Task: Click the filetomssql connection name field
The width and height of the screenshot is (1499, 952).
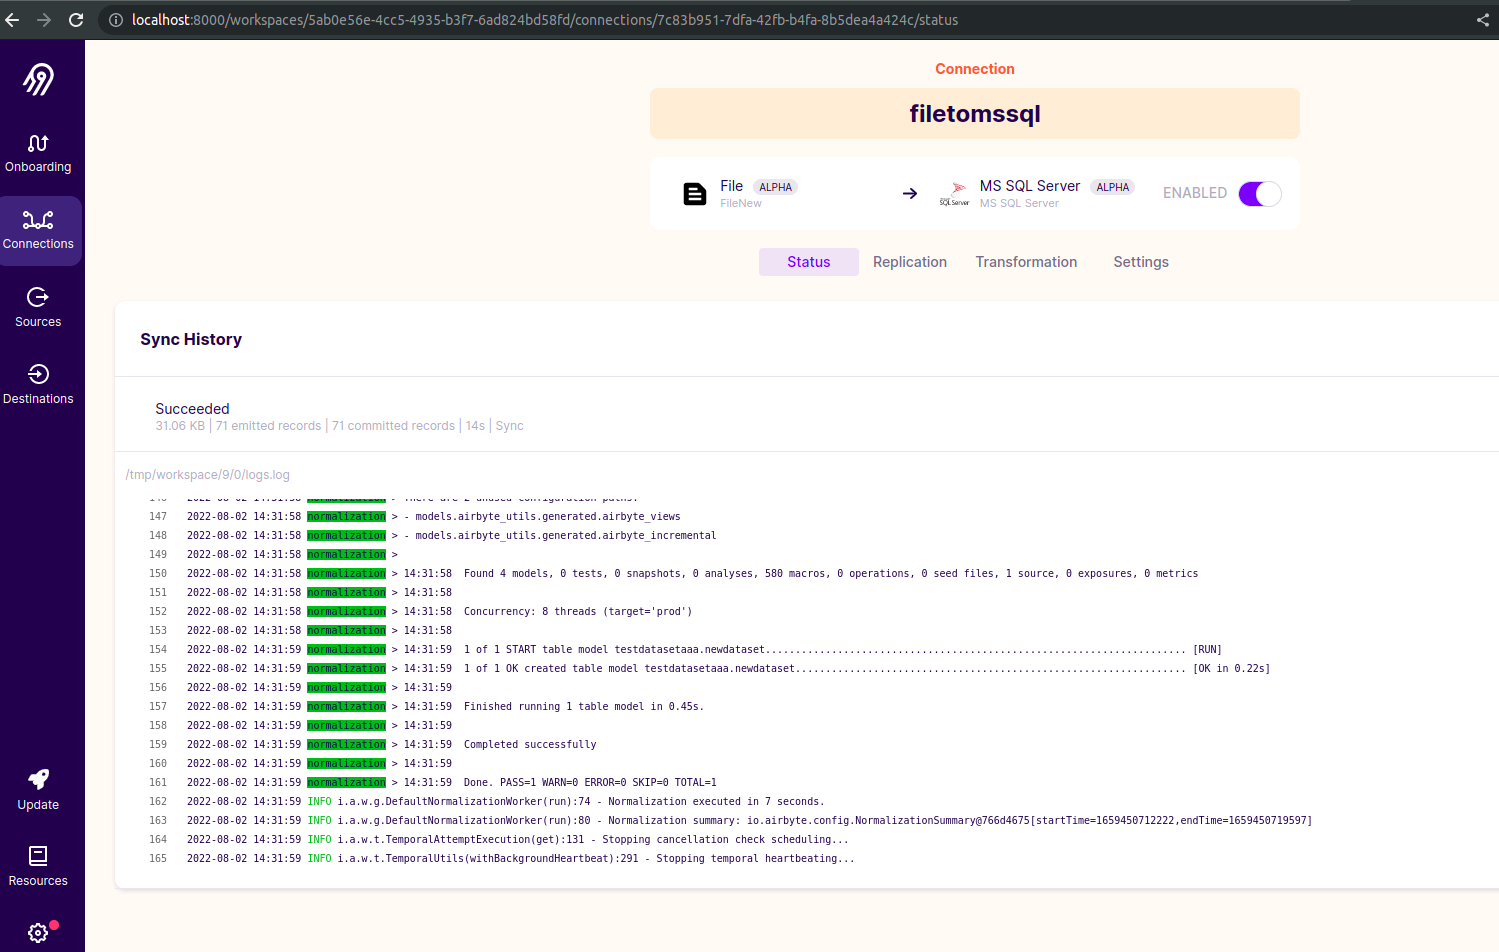Action: click(975, 114)
